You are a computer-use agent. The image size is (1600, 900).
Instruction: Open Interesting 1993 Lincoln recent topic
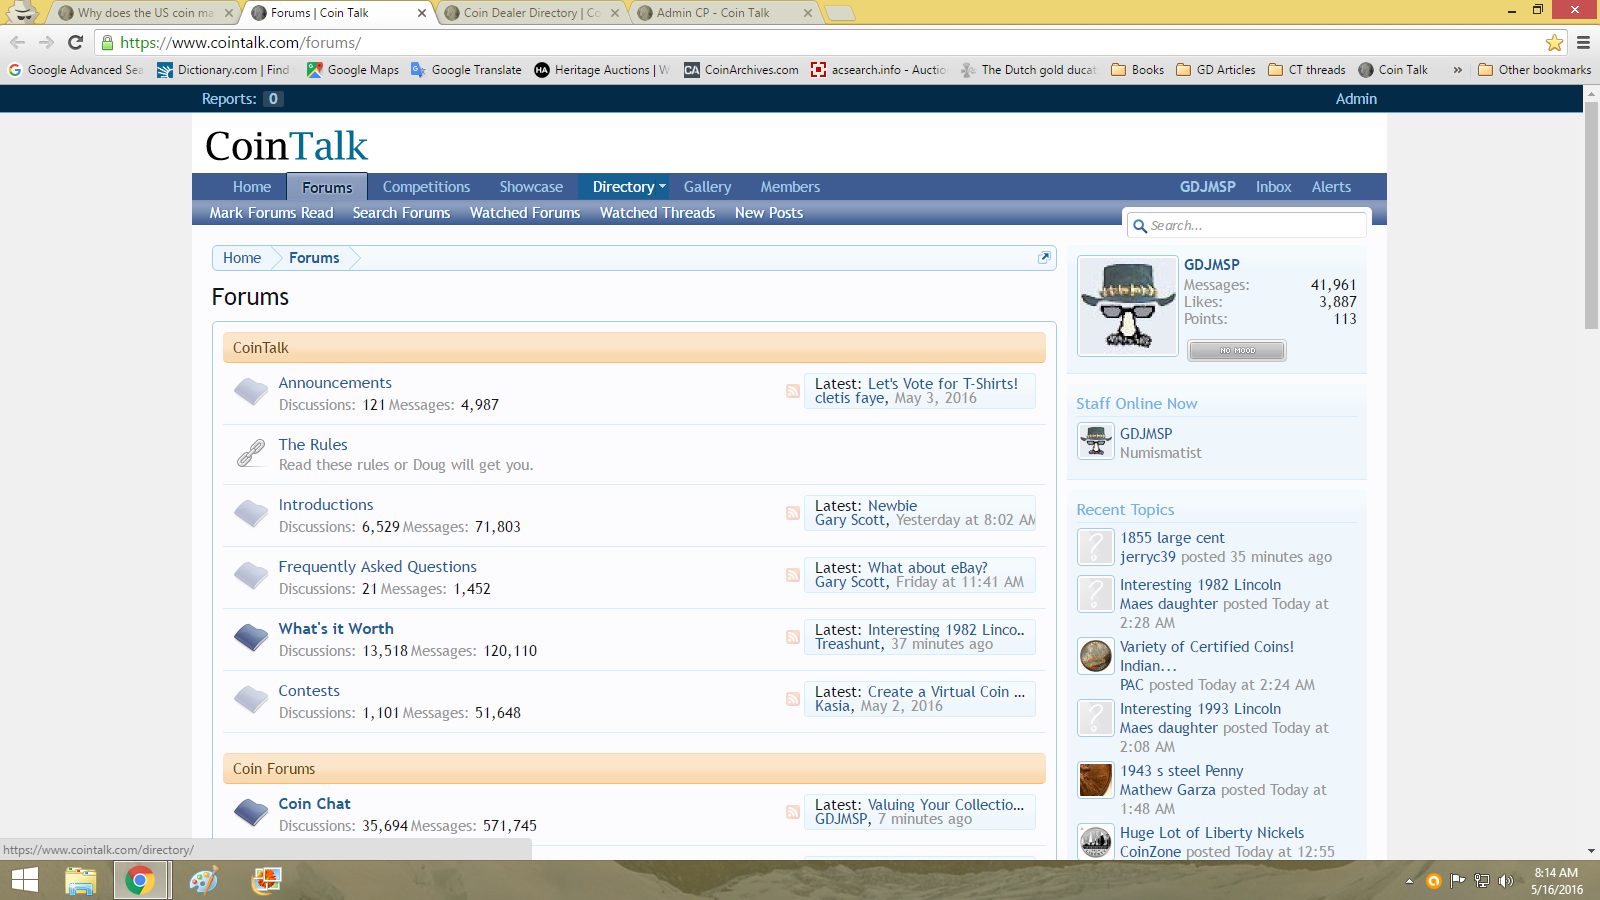tap(1200, 709)
